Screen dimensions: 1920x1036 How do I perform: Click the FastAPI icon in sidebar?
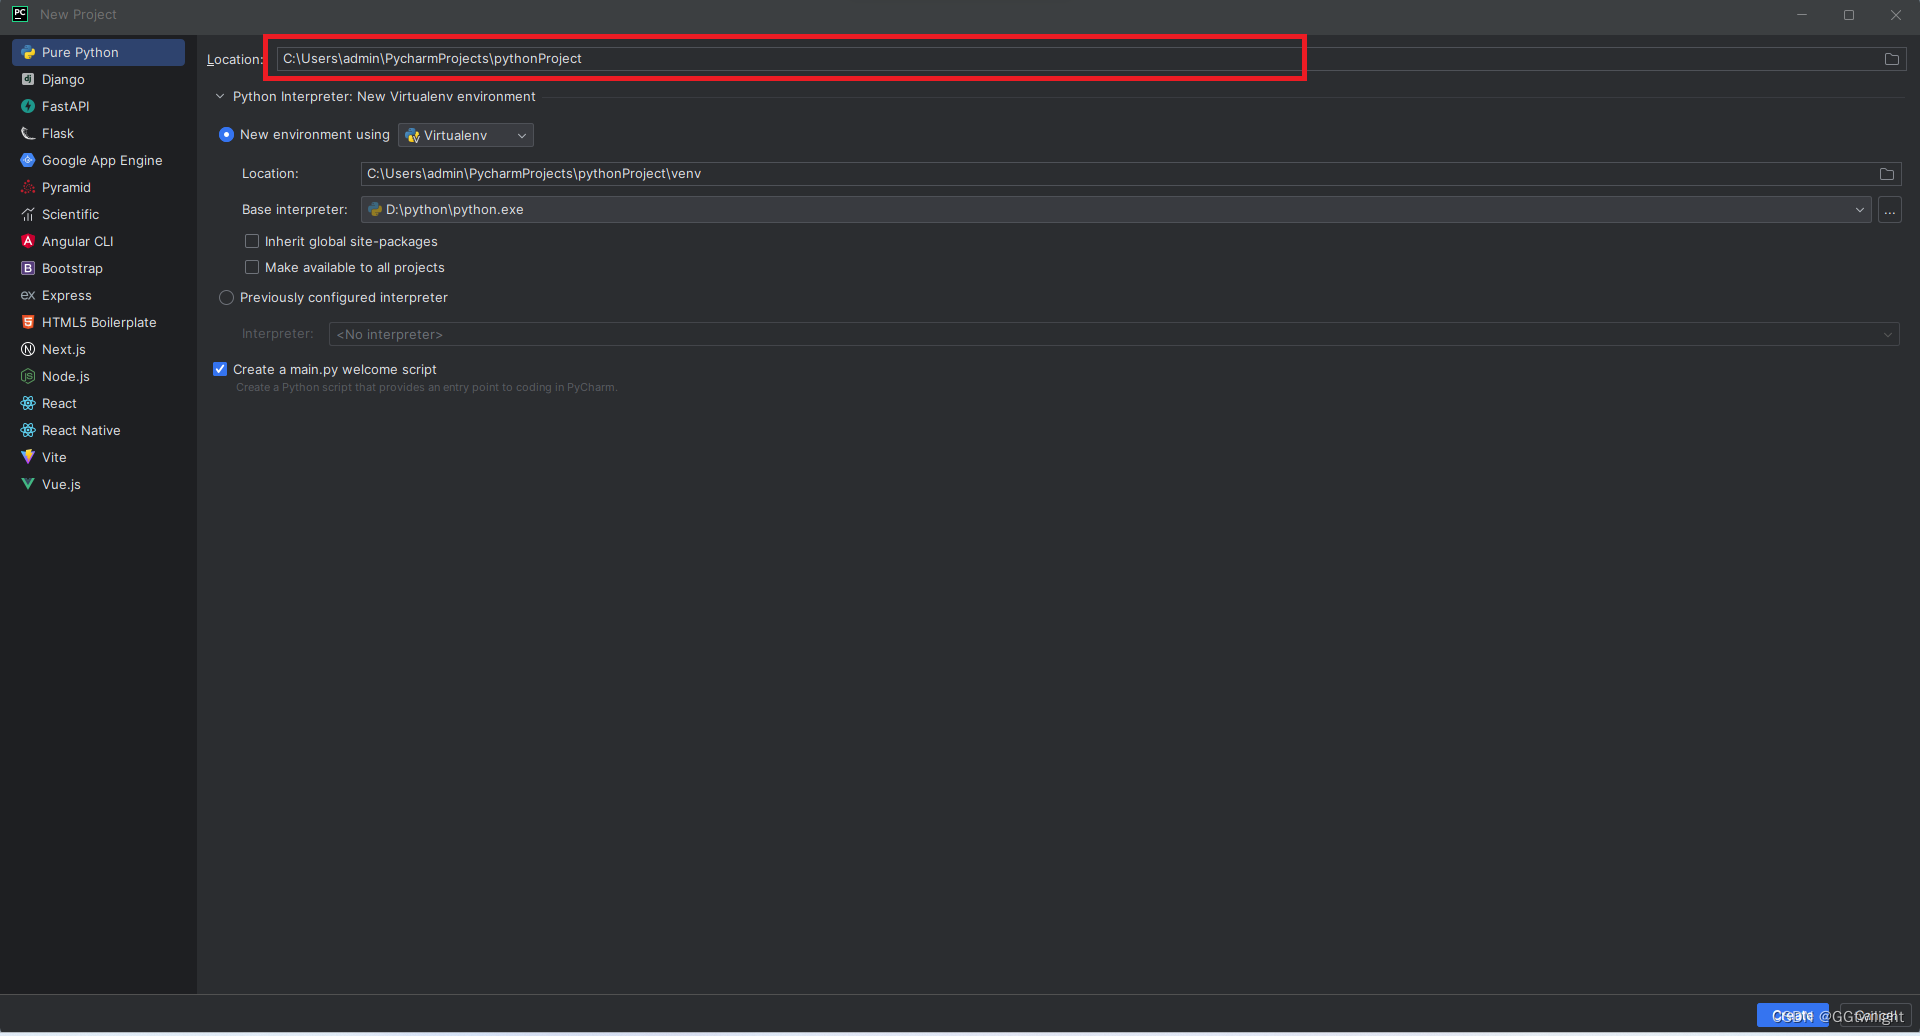pos(28,107)
